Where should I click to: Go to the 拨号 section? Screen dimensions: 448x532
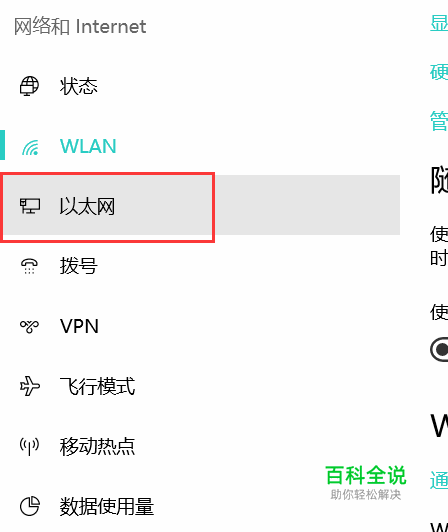tap(79, 266)
